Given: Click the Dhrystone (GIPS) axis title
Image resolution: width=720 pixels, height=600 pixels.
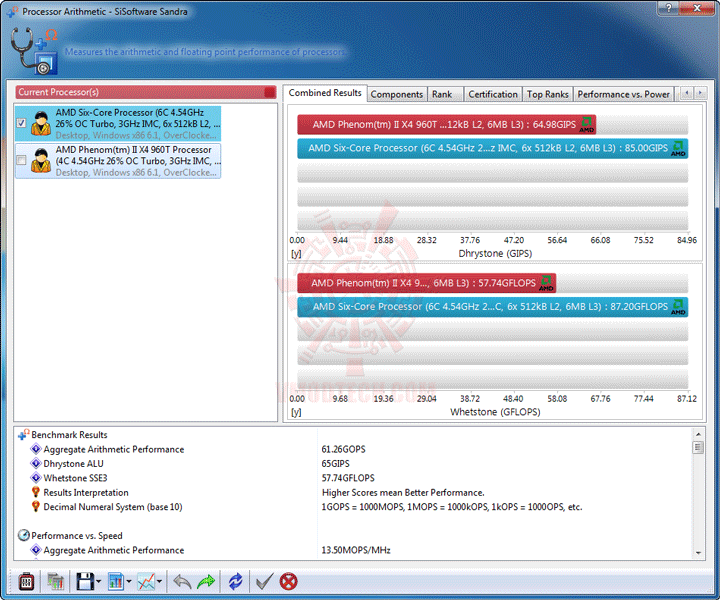Looking at the screenshot, I should point(495,253).
